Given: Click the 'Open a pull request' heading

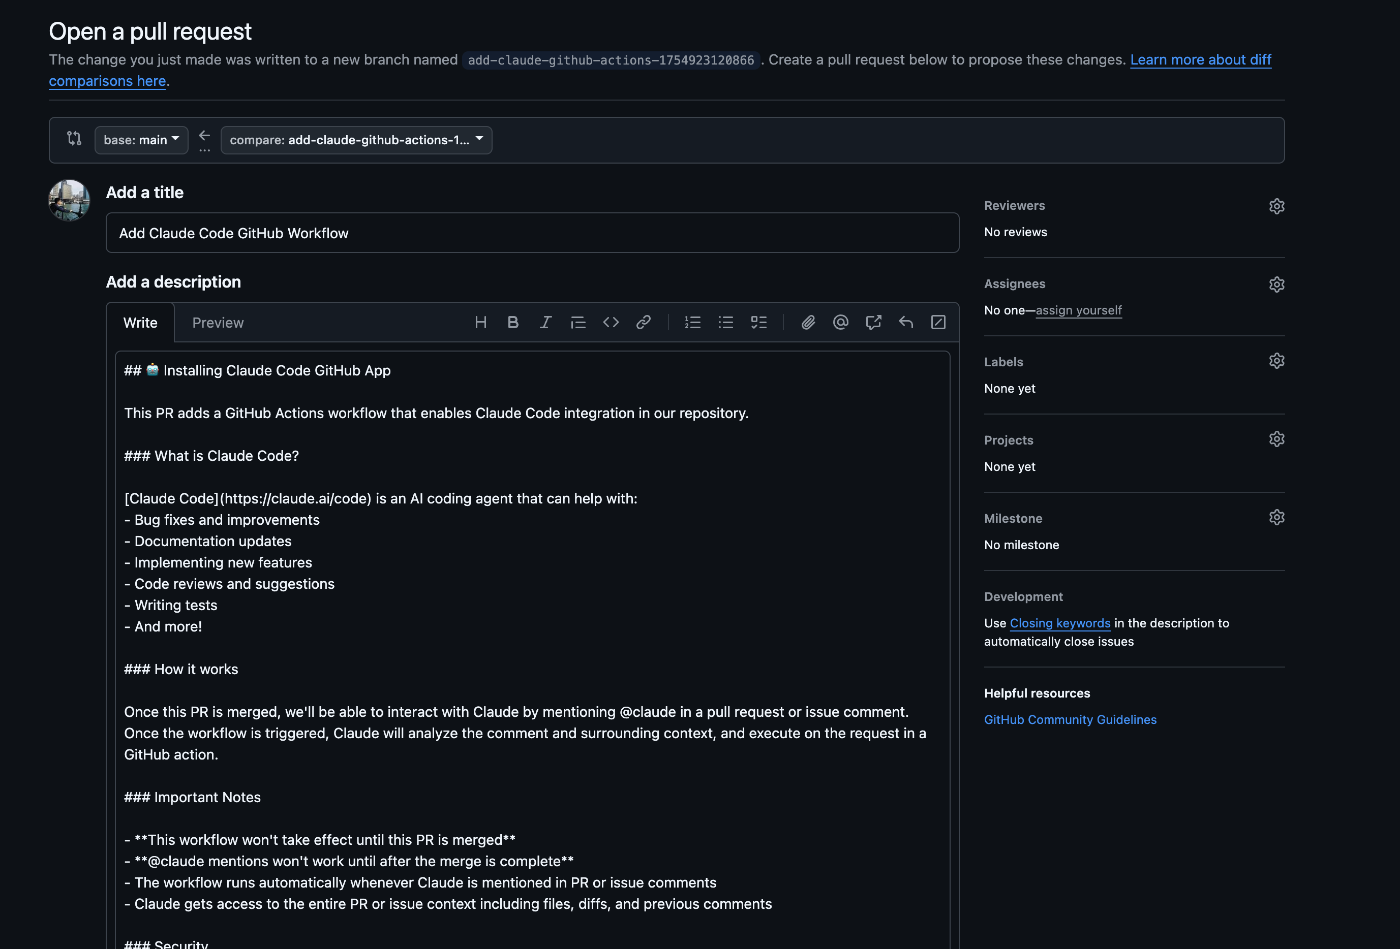Looking at the screenshot, I should click(150, 31).
